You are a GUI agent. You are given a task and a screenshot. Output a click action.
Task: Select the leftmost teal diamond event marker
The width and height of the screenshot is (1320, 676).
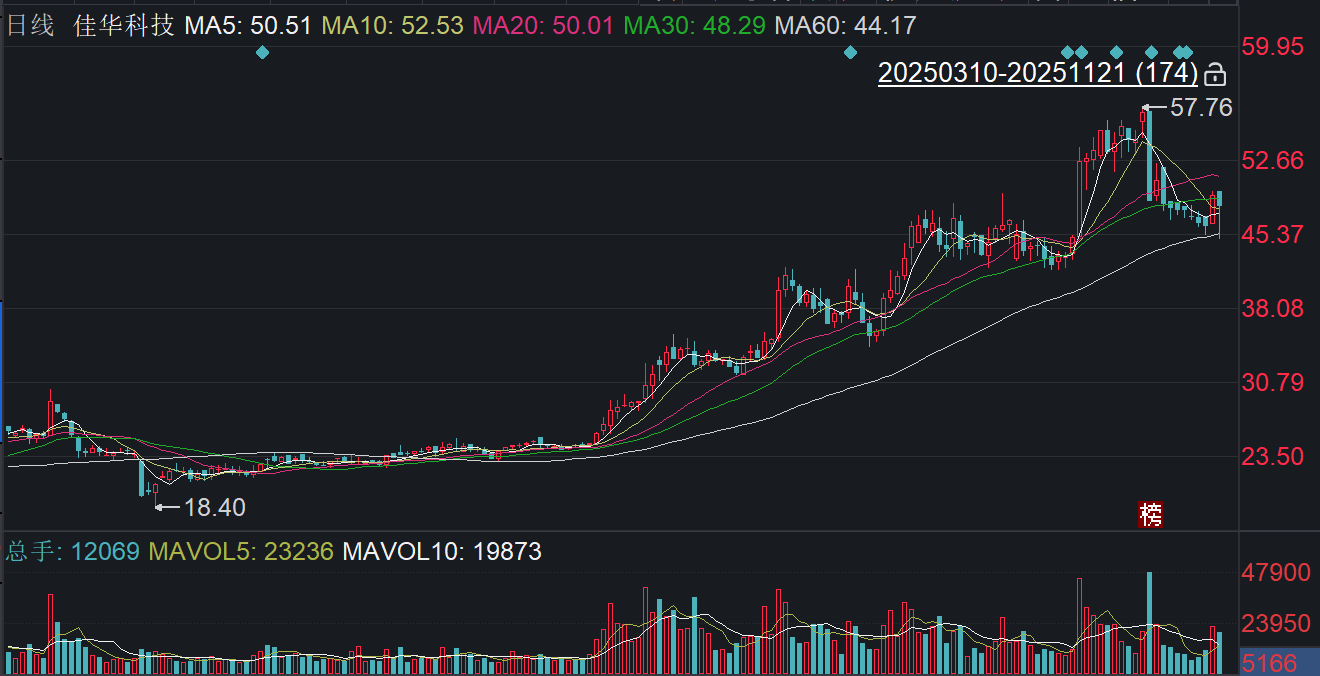262,52
